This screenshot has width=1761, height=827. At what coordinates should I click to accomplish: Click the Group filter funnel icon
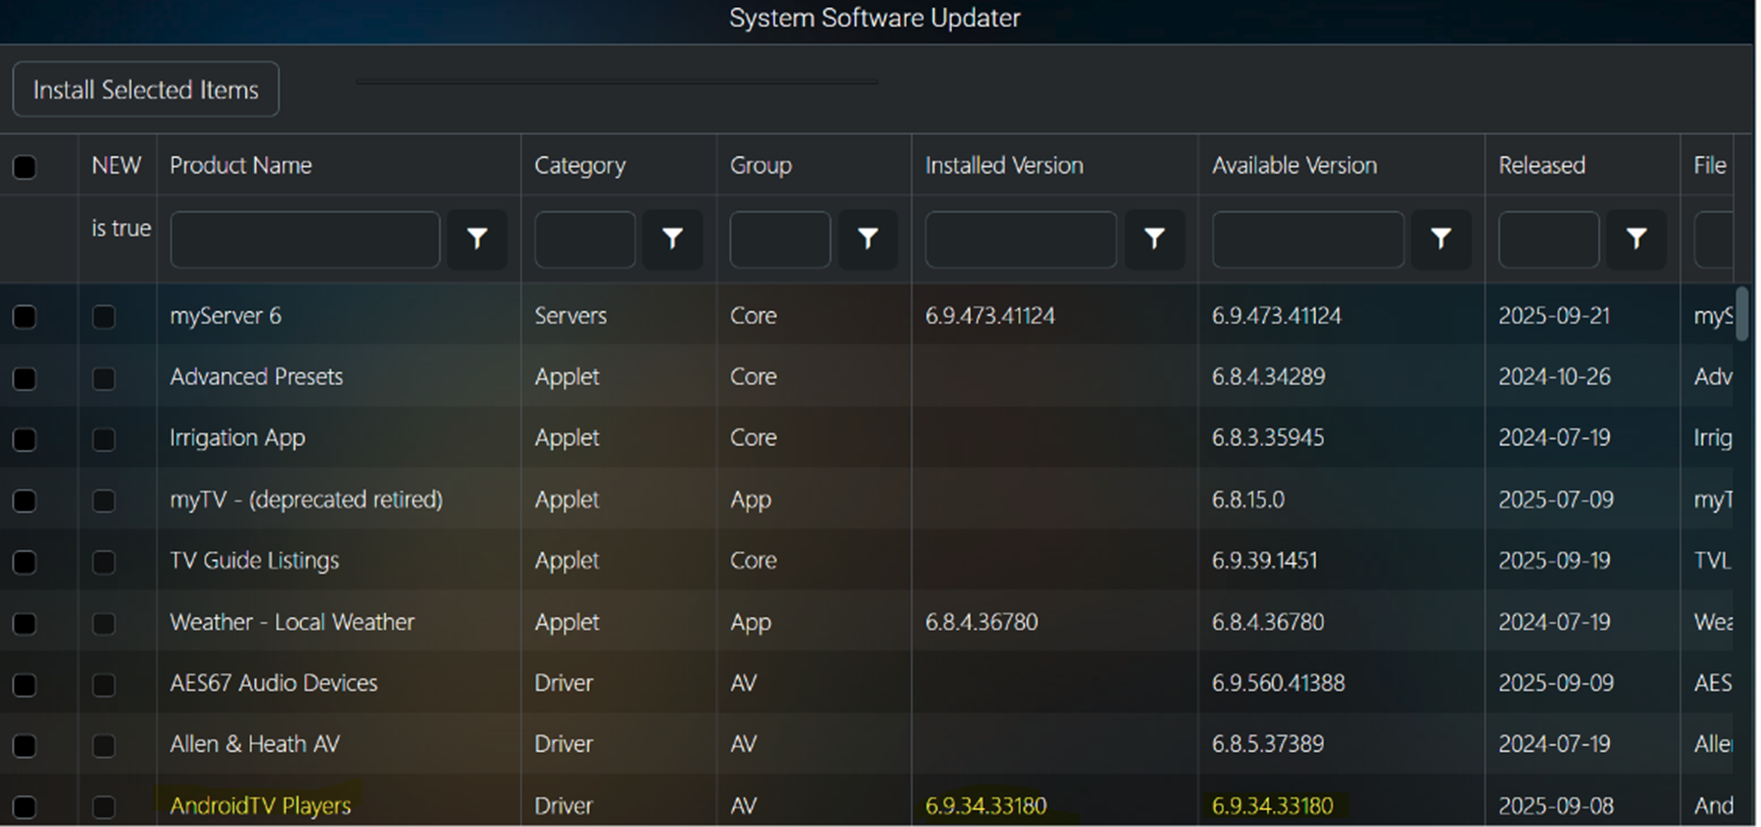[868, 239]
